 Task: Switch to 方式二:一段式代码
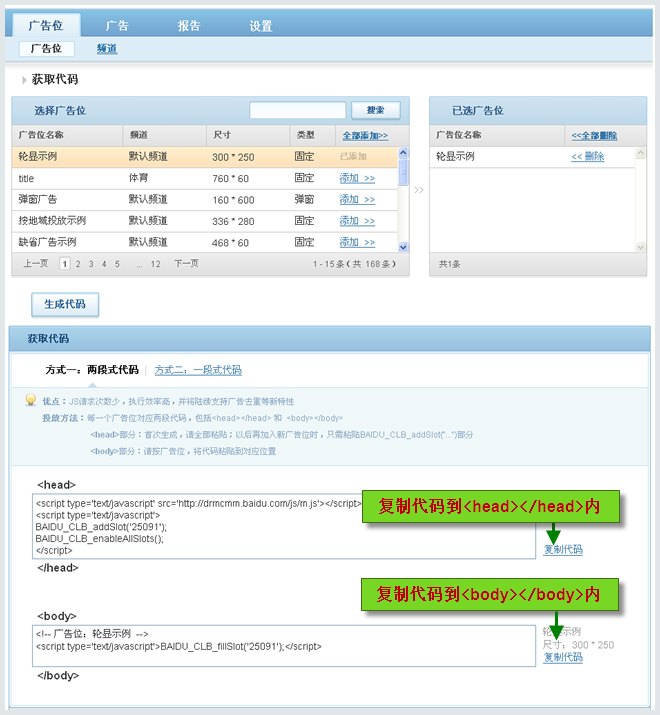pyautogui.click(x=198, y=370)
